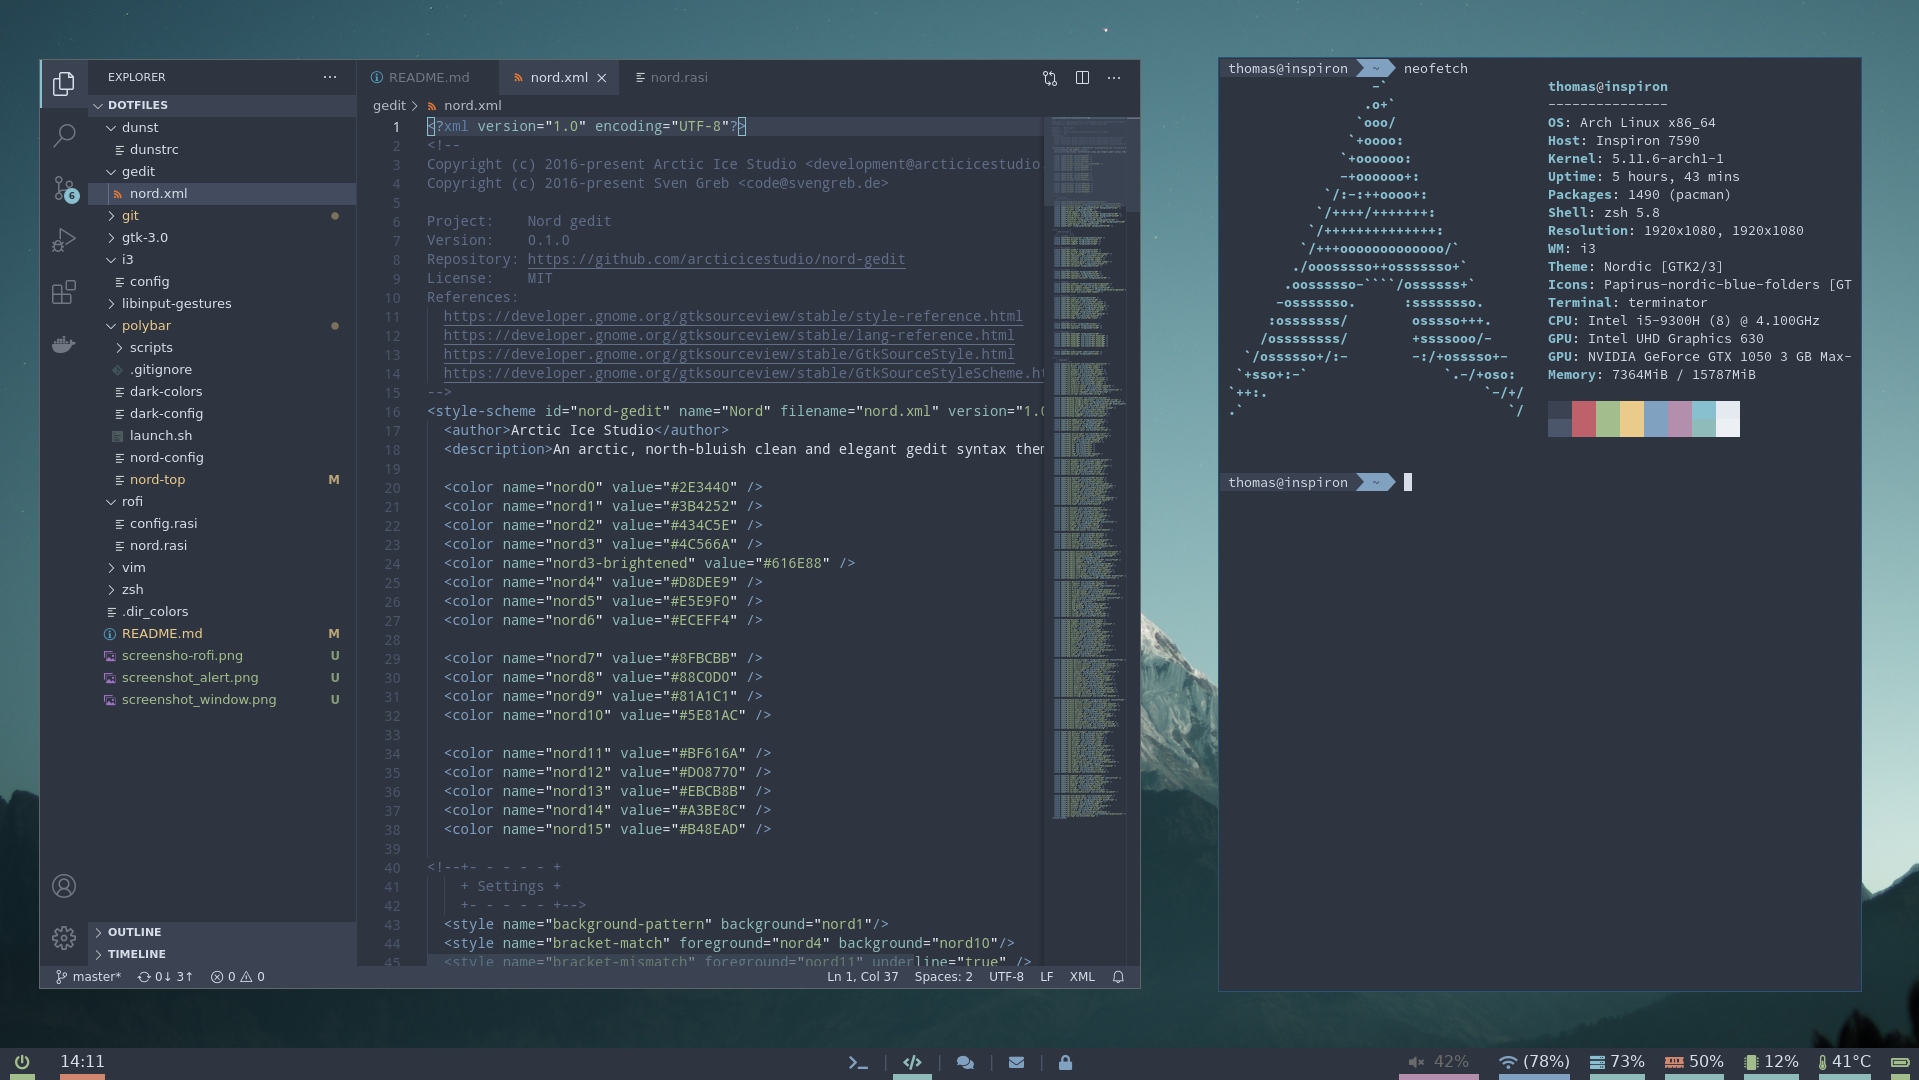Open the code editor launcher icon in polybar
This screenshot has width=1919, height=1080.
[x=912, y=1063]
